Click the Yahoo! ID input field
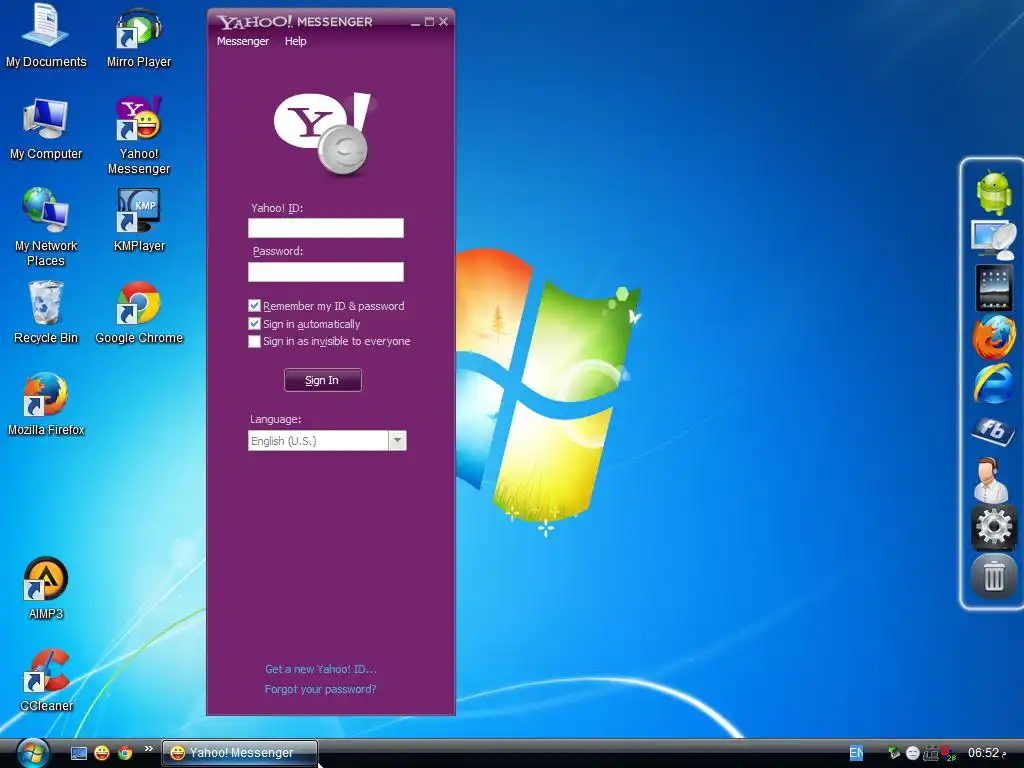 click(326, 228)
